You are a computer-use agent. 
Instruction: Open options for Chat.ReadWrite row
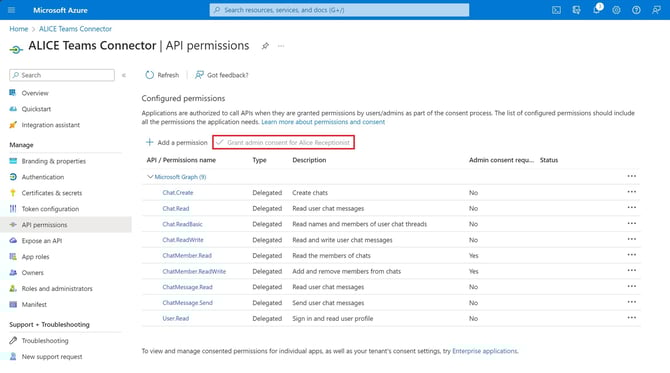point(632,239)
